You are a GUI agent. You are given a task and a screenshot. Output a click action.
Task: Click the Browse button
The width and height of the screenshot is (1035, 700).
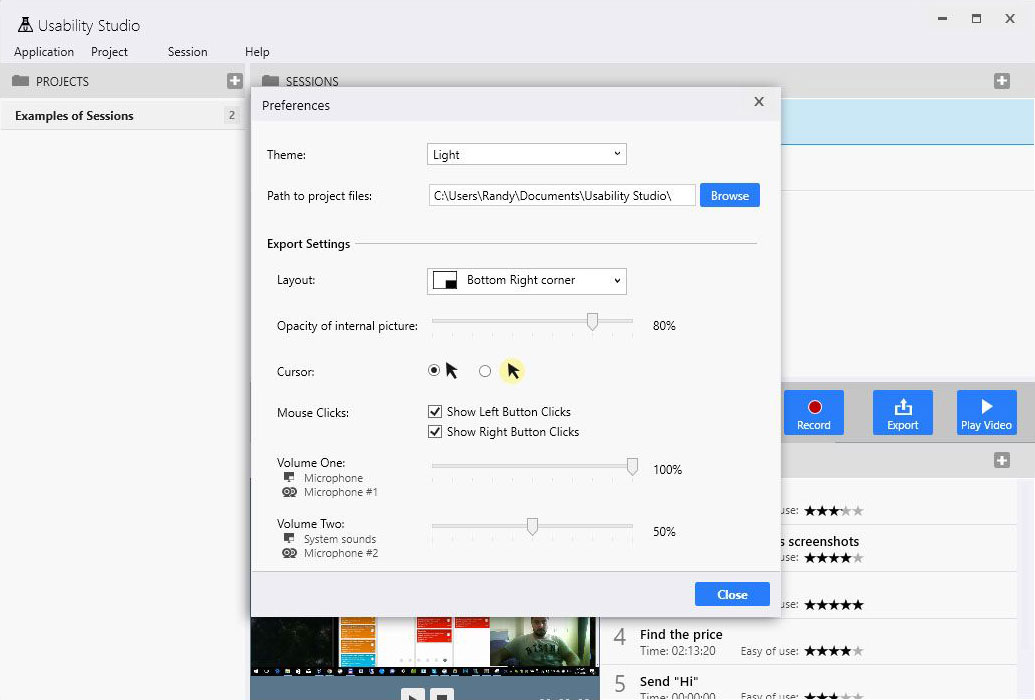click(729, 195)
